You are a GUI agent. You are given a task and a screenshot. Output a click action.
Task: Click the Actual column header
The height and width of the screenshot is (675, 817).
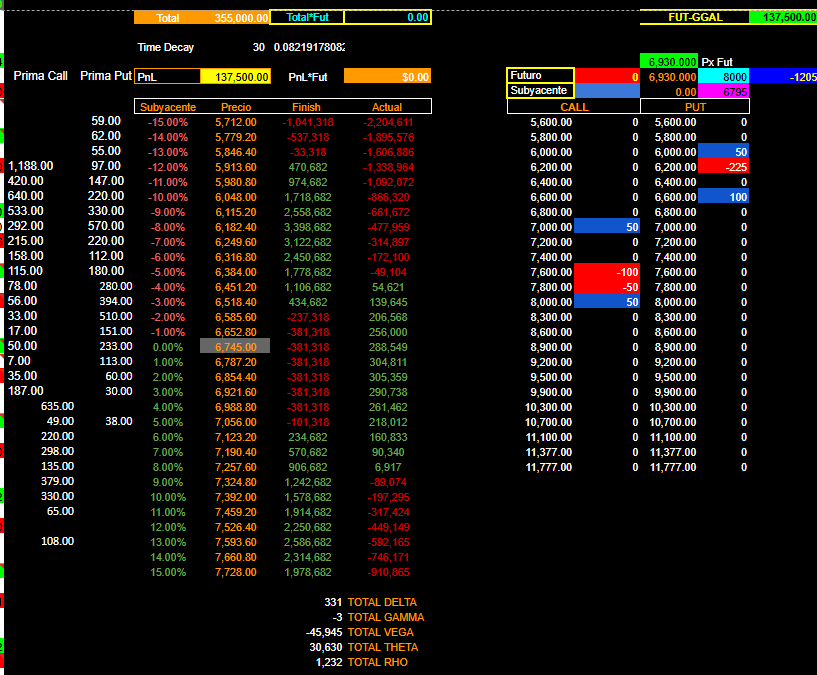387,107
